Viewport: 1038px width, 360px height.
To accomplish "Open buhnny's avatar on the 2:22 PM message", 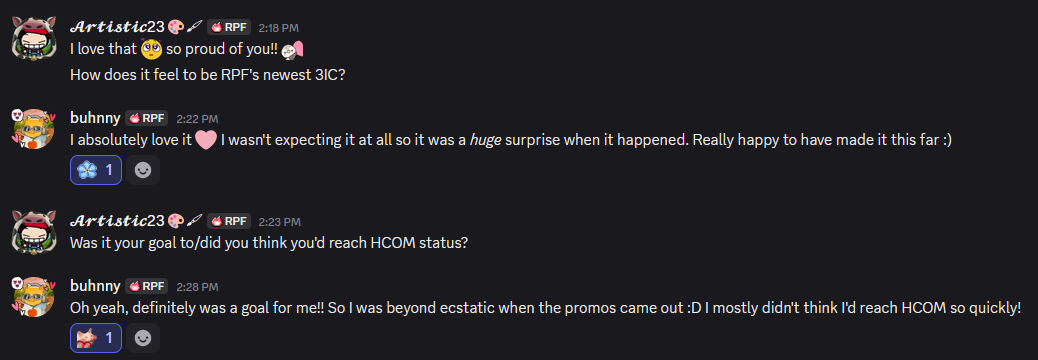I will pos(33,128).
